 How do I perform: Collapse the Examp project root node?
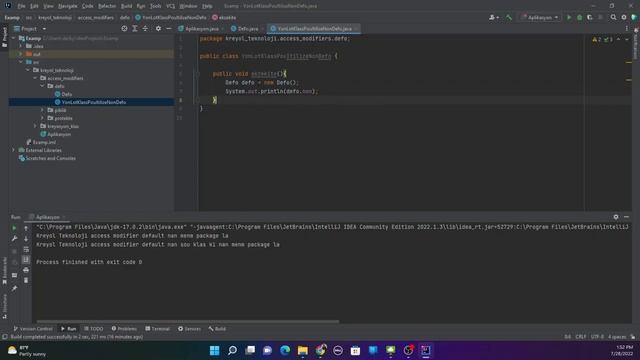click(13, 38)
